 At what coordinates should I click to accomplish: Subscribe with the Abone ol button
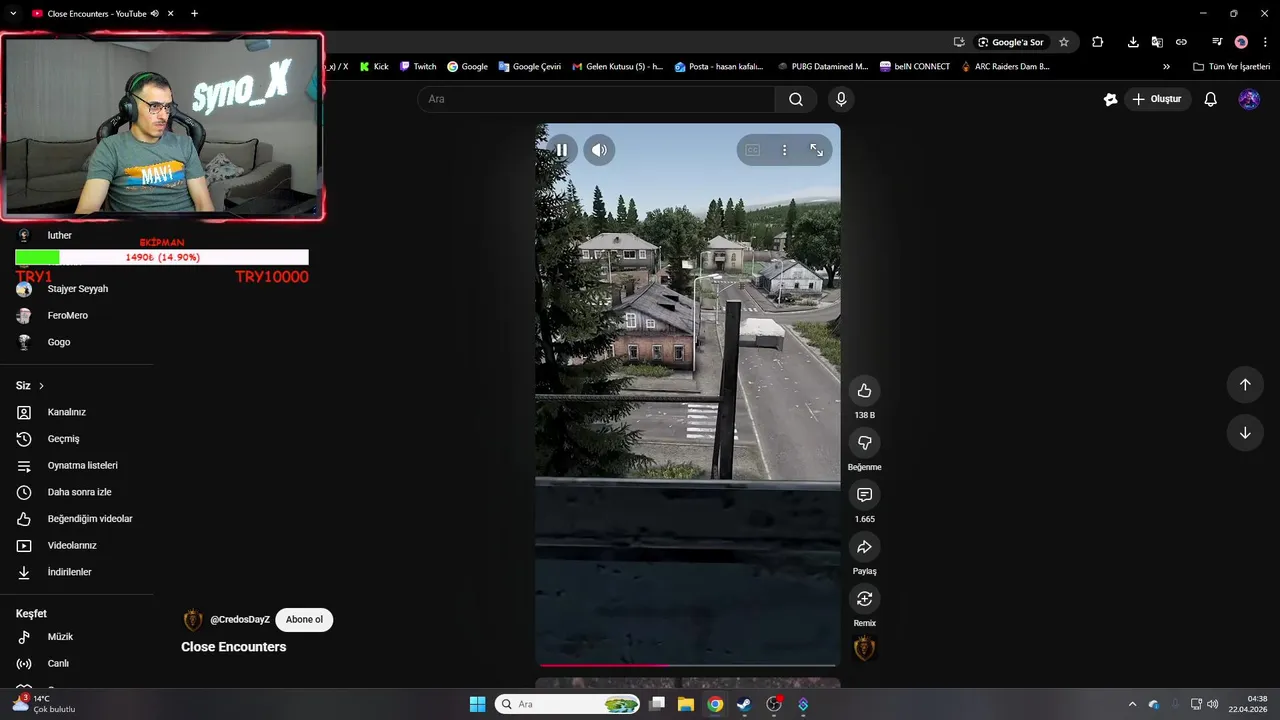[304, 620]
